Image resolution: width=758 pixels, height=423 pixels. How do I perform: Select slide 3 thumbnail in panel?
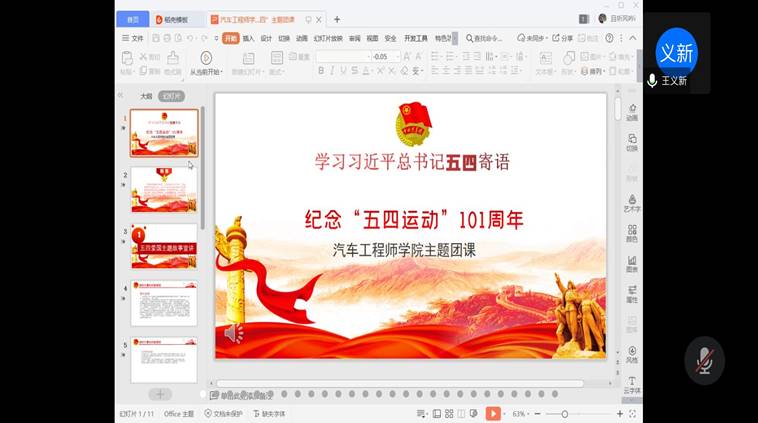tap(164, 246)
